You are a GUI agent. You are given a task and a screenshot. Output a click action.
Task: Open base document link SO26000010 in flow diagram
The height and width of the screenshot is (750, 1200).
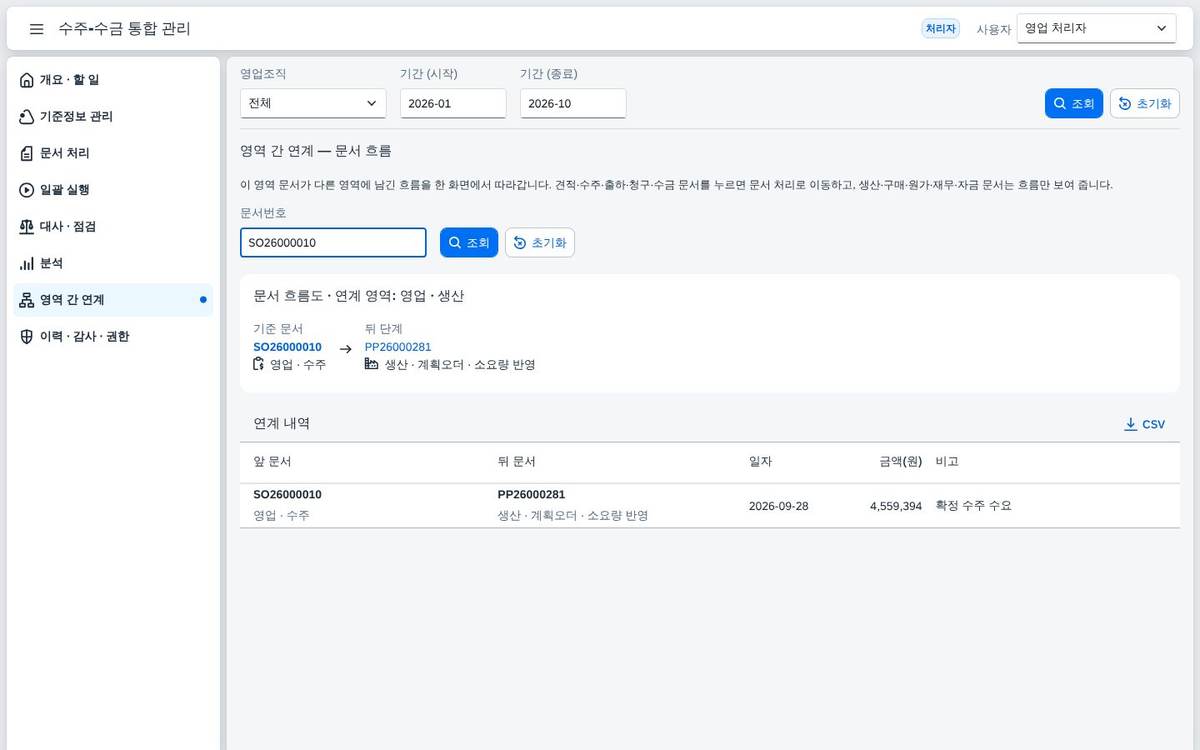(x=287, y=347)
